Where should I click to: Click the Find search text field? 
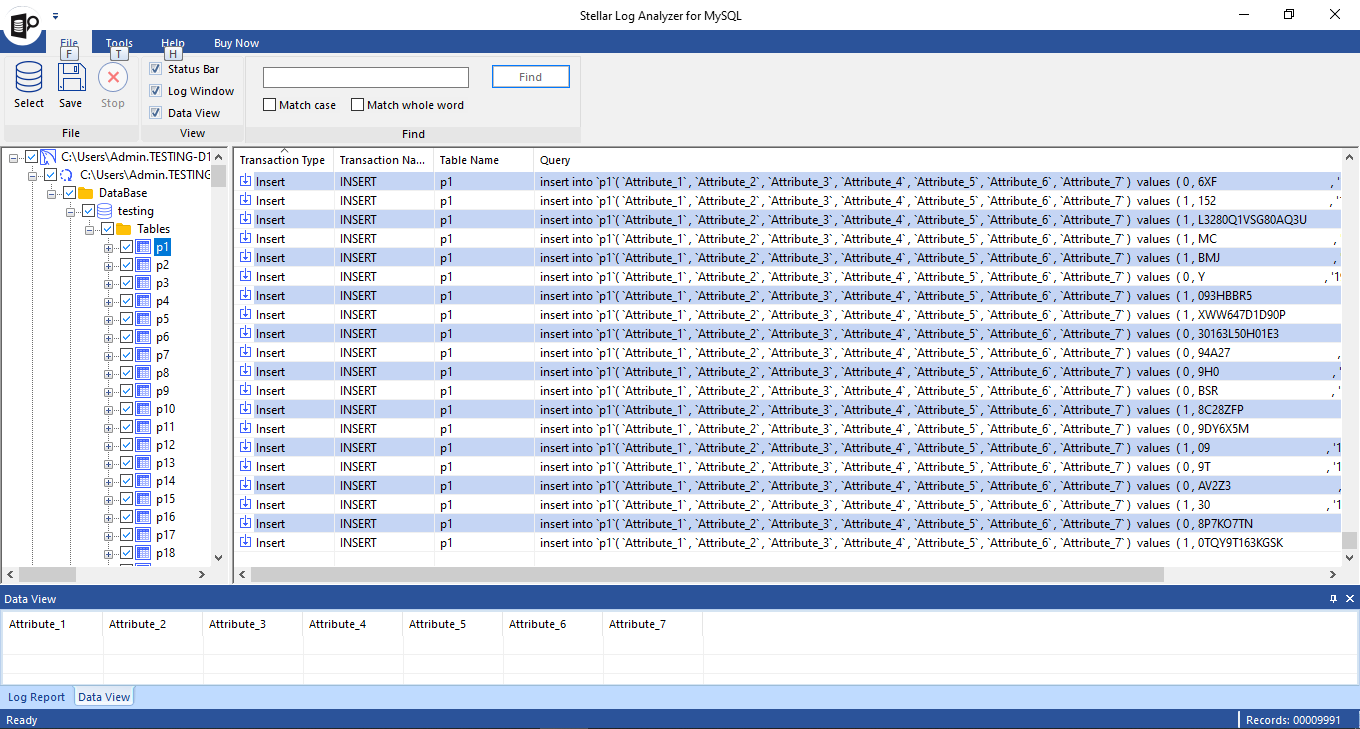[366, 77]
